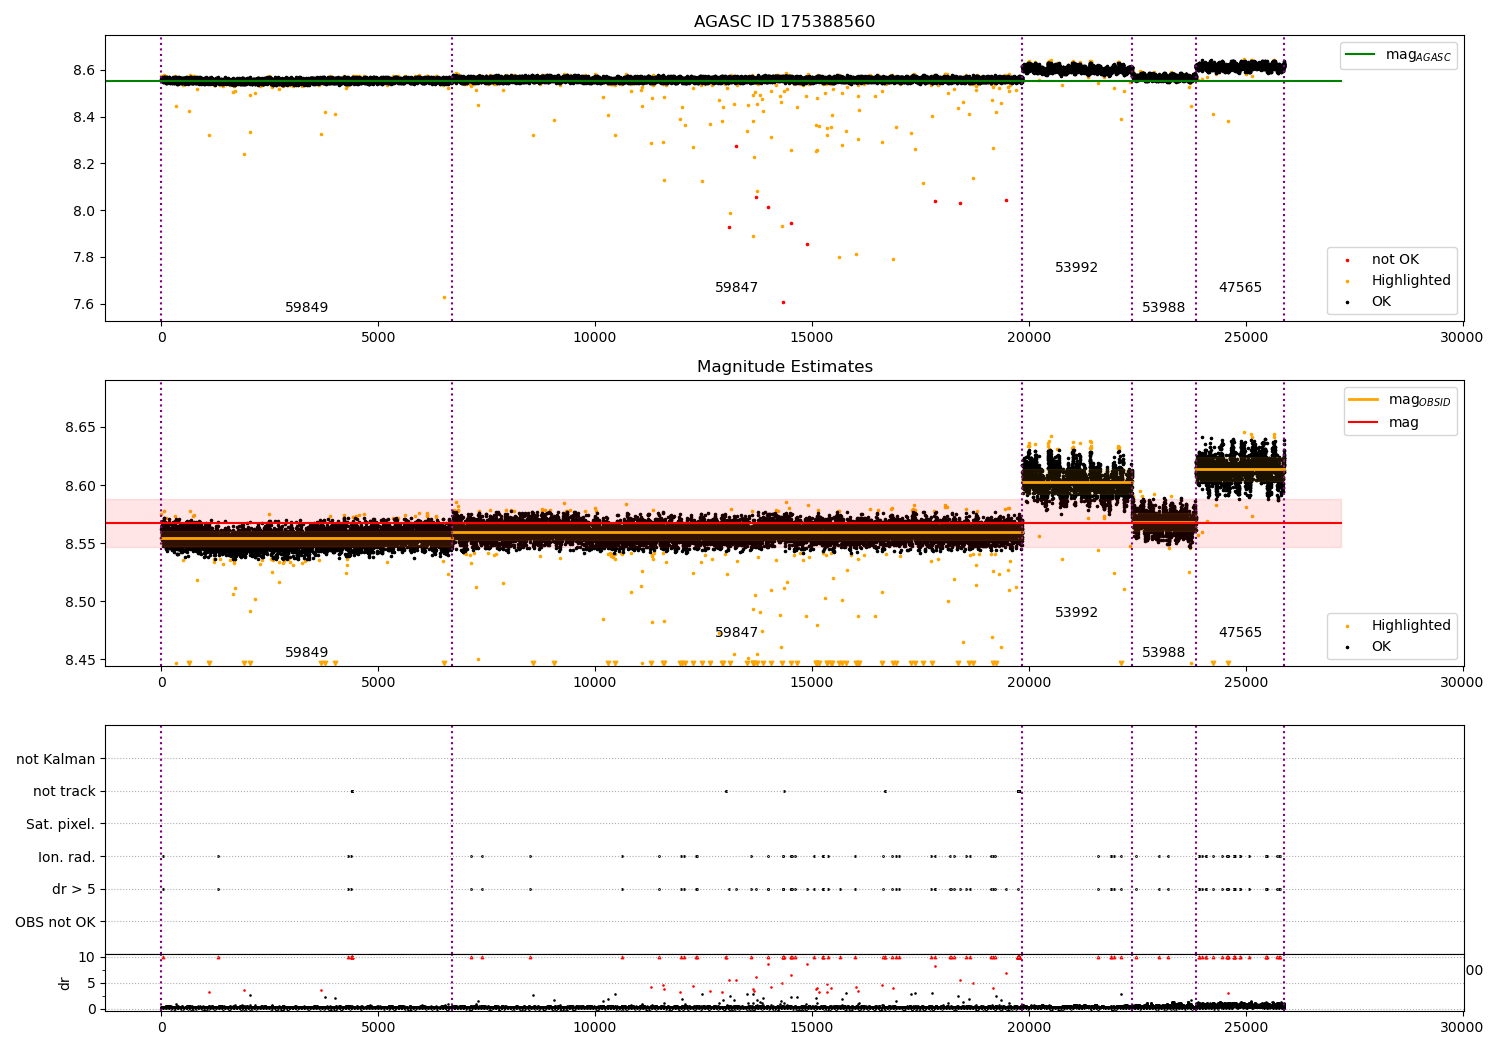Select the orange mag OBSID legend line

1363,400
